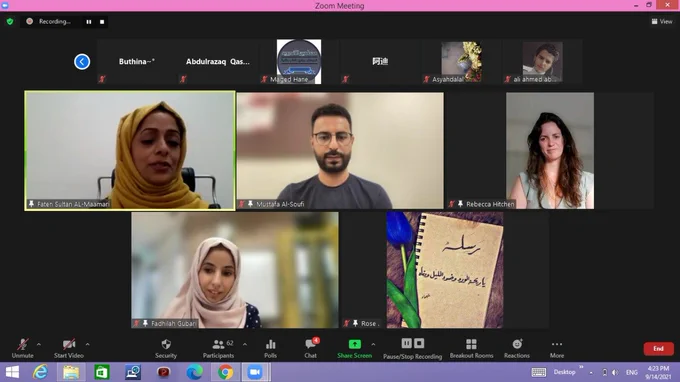Select Rebecca Hitchen's video tile
Screen dimensions: 680x382
(550, 150)
